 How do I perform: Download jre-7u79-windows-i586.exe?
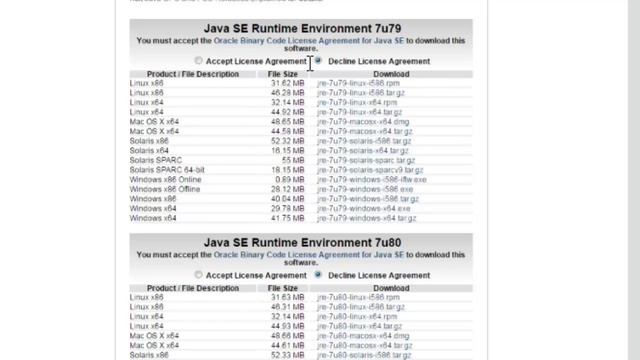365,189
